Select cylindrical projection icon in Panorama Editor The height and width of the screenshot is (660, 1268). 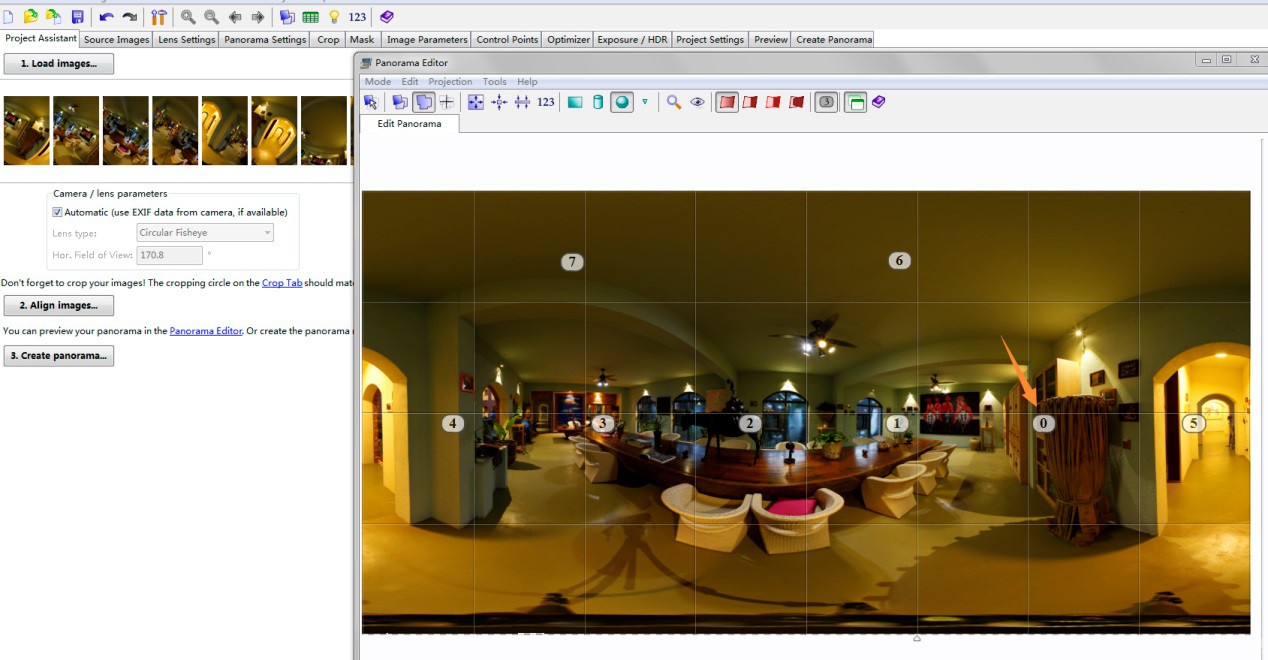[x=598, y=102]
